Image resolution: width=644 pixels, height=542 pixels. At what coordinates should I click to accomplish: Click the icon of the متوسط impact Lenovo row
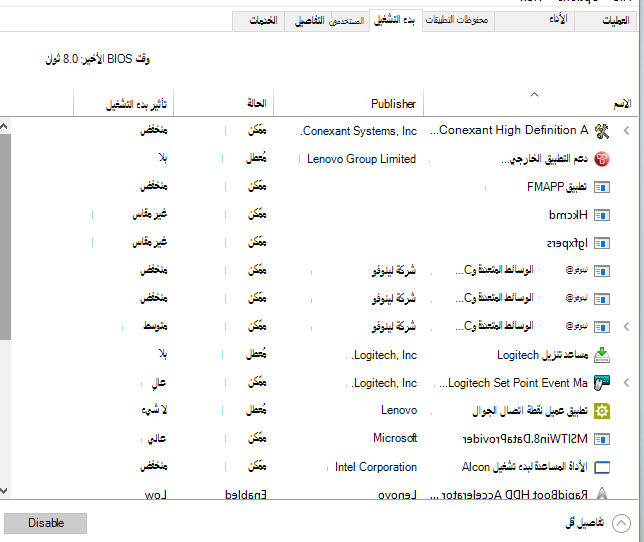[602, 327]
